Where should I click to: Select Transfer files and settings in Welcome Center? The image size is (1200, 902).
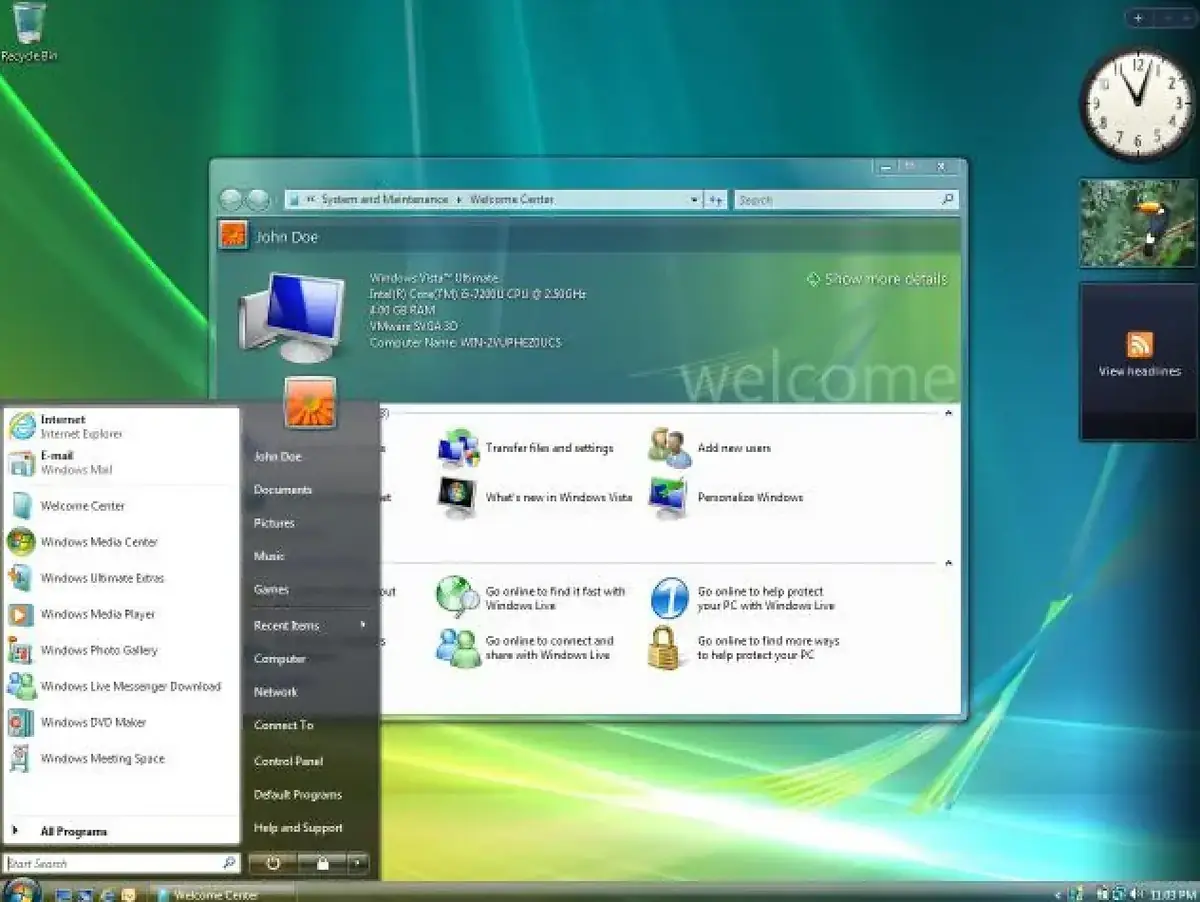point(549,448)
